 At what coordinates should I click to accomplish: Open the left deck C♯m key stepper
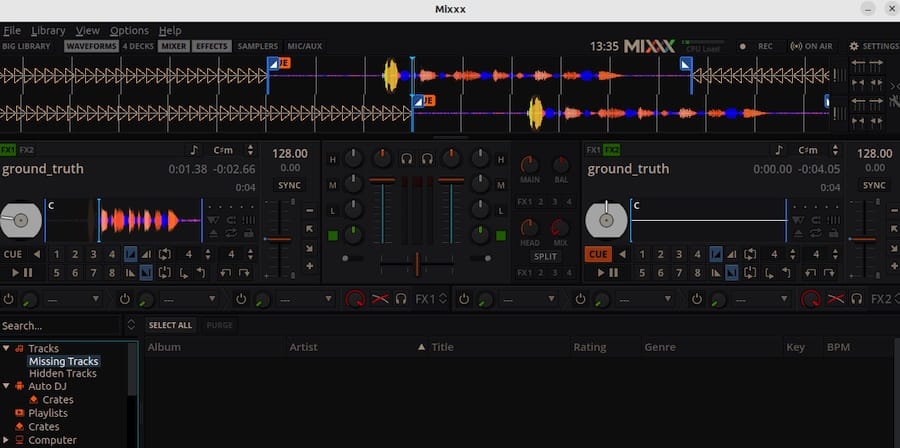pos(250,150)
